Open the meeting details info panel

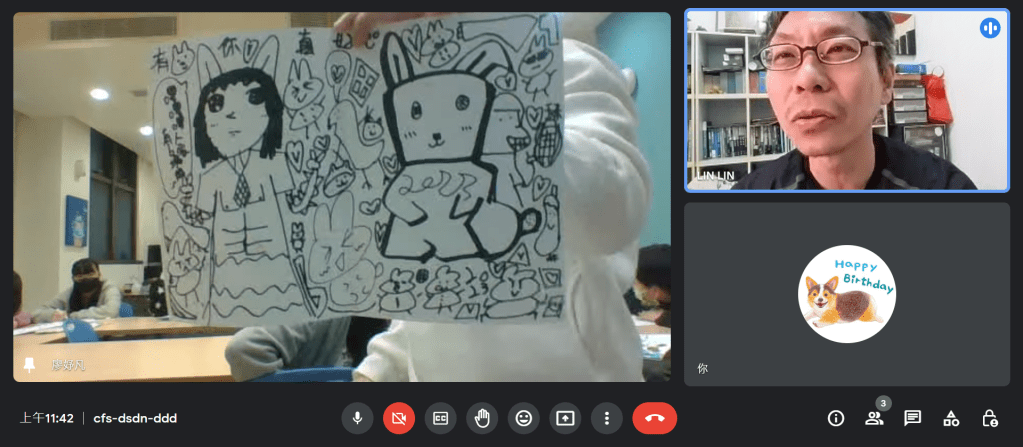[x=836, y=418]
